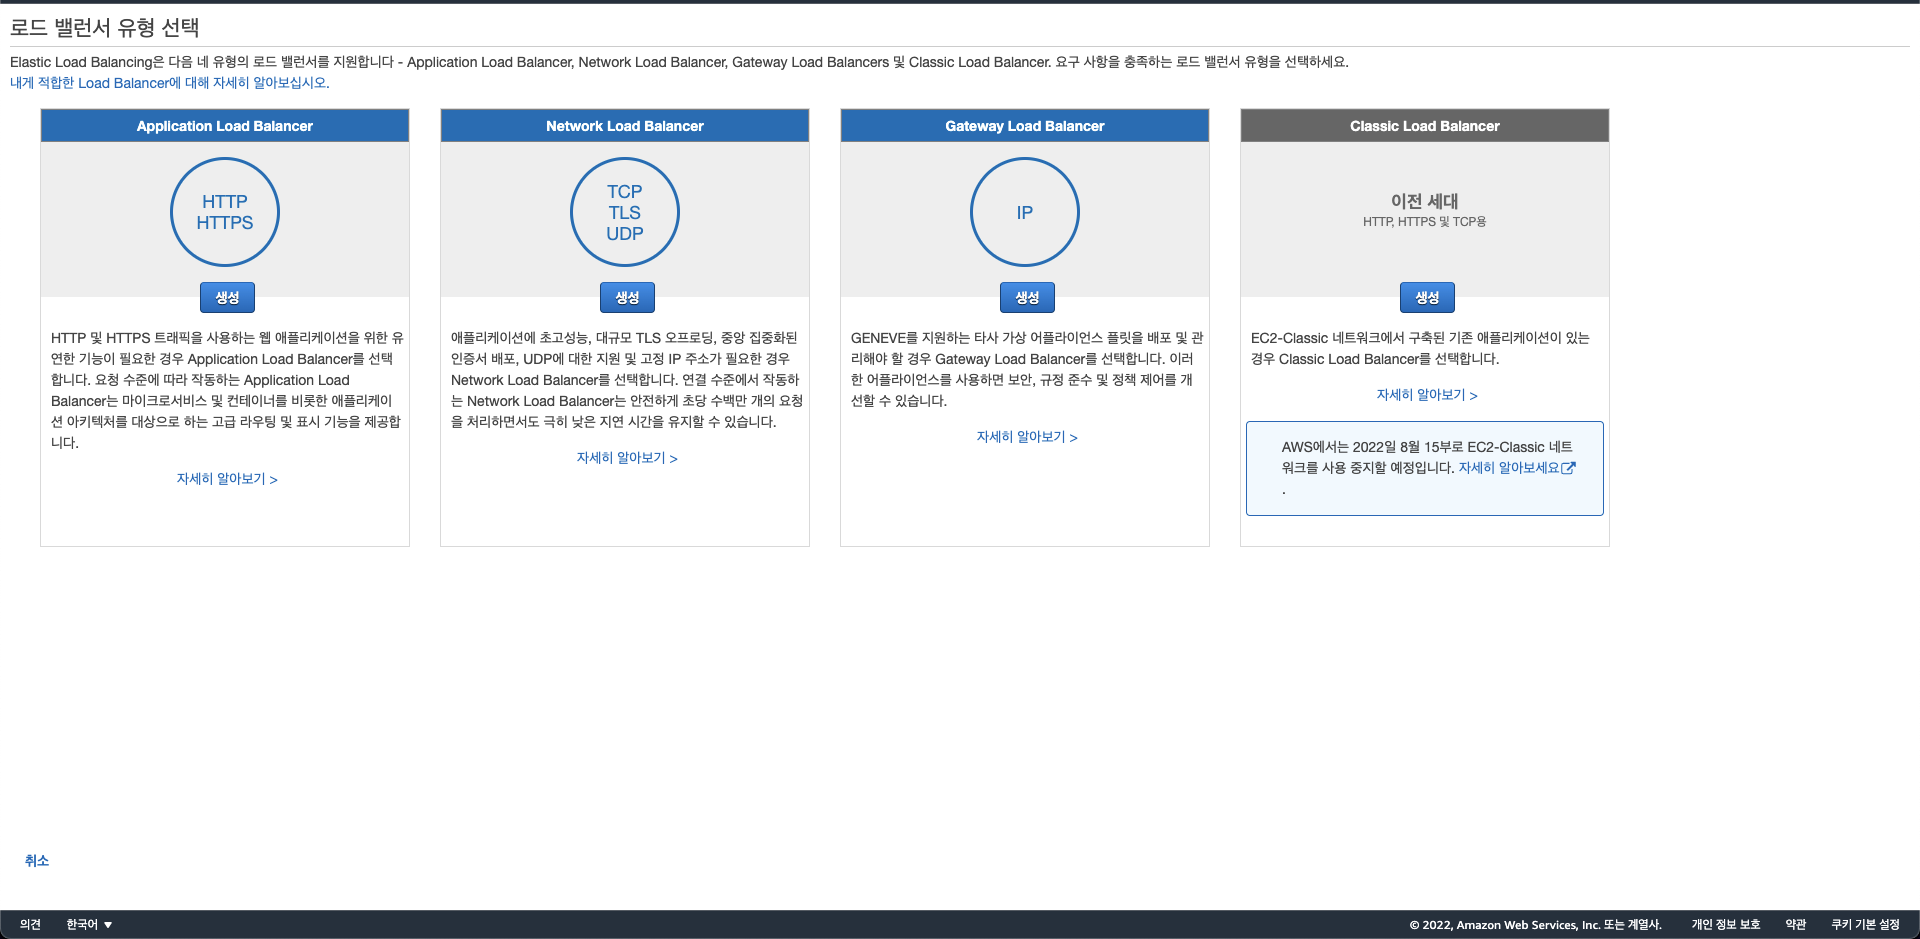This screenshot has height=939, width=1920.
Task: Create an Application Load Balancer with 생성
Action: click(227, 297)
